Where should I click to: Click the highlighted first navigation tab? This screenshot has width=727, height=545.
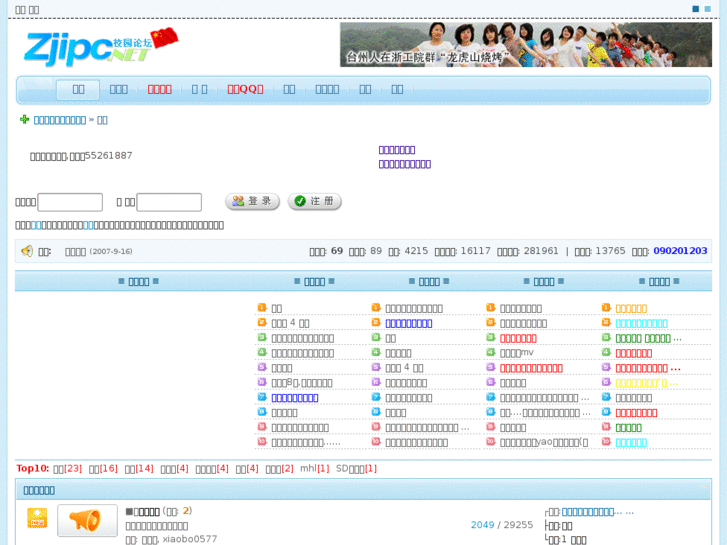click(78, 89)
